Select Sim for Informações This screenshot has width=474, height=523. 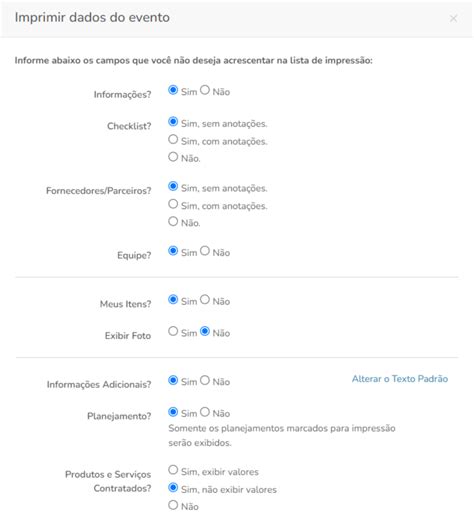[173, 90]
